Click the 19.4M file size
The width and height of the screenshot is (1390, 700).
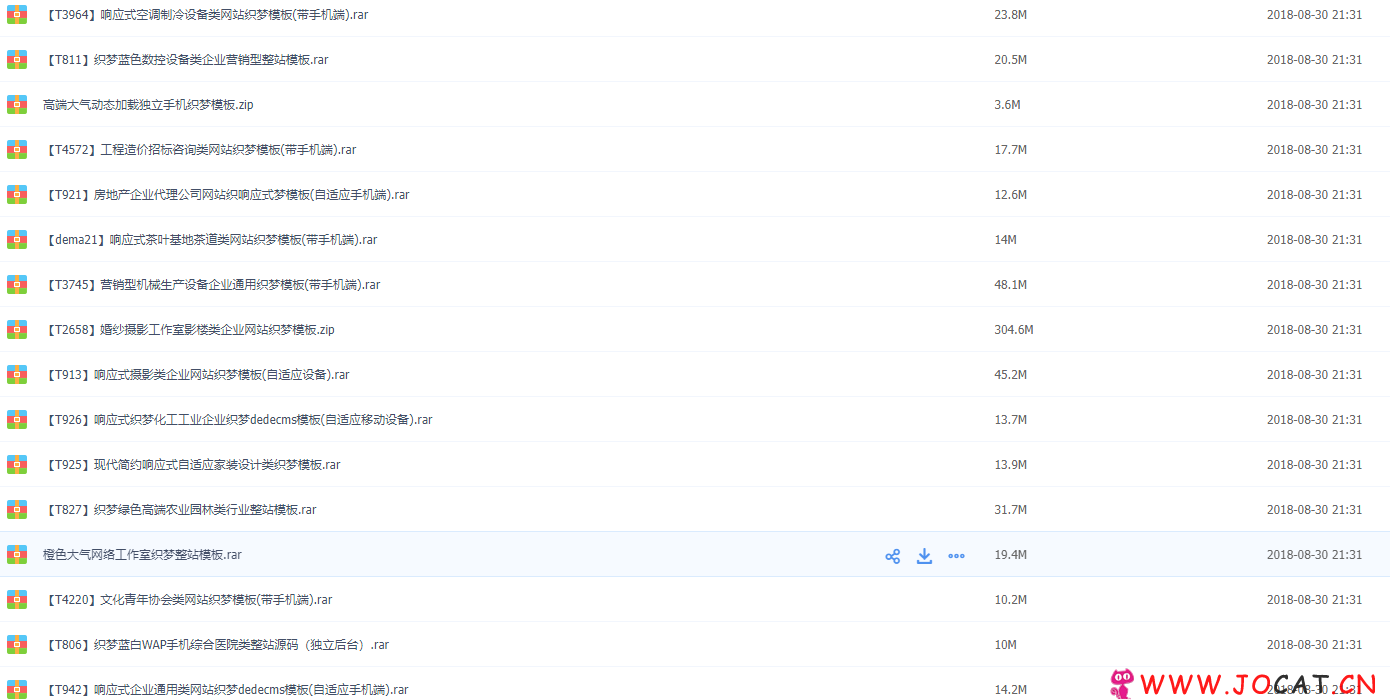(x=1011, y=555)
